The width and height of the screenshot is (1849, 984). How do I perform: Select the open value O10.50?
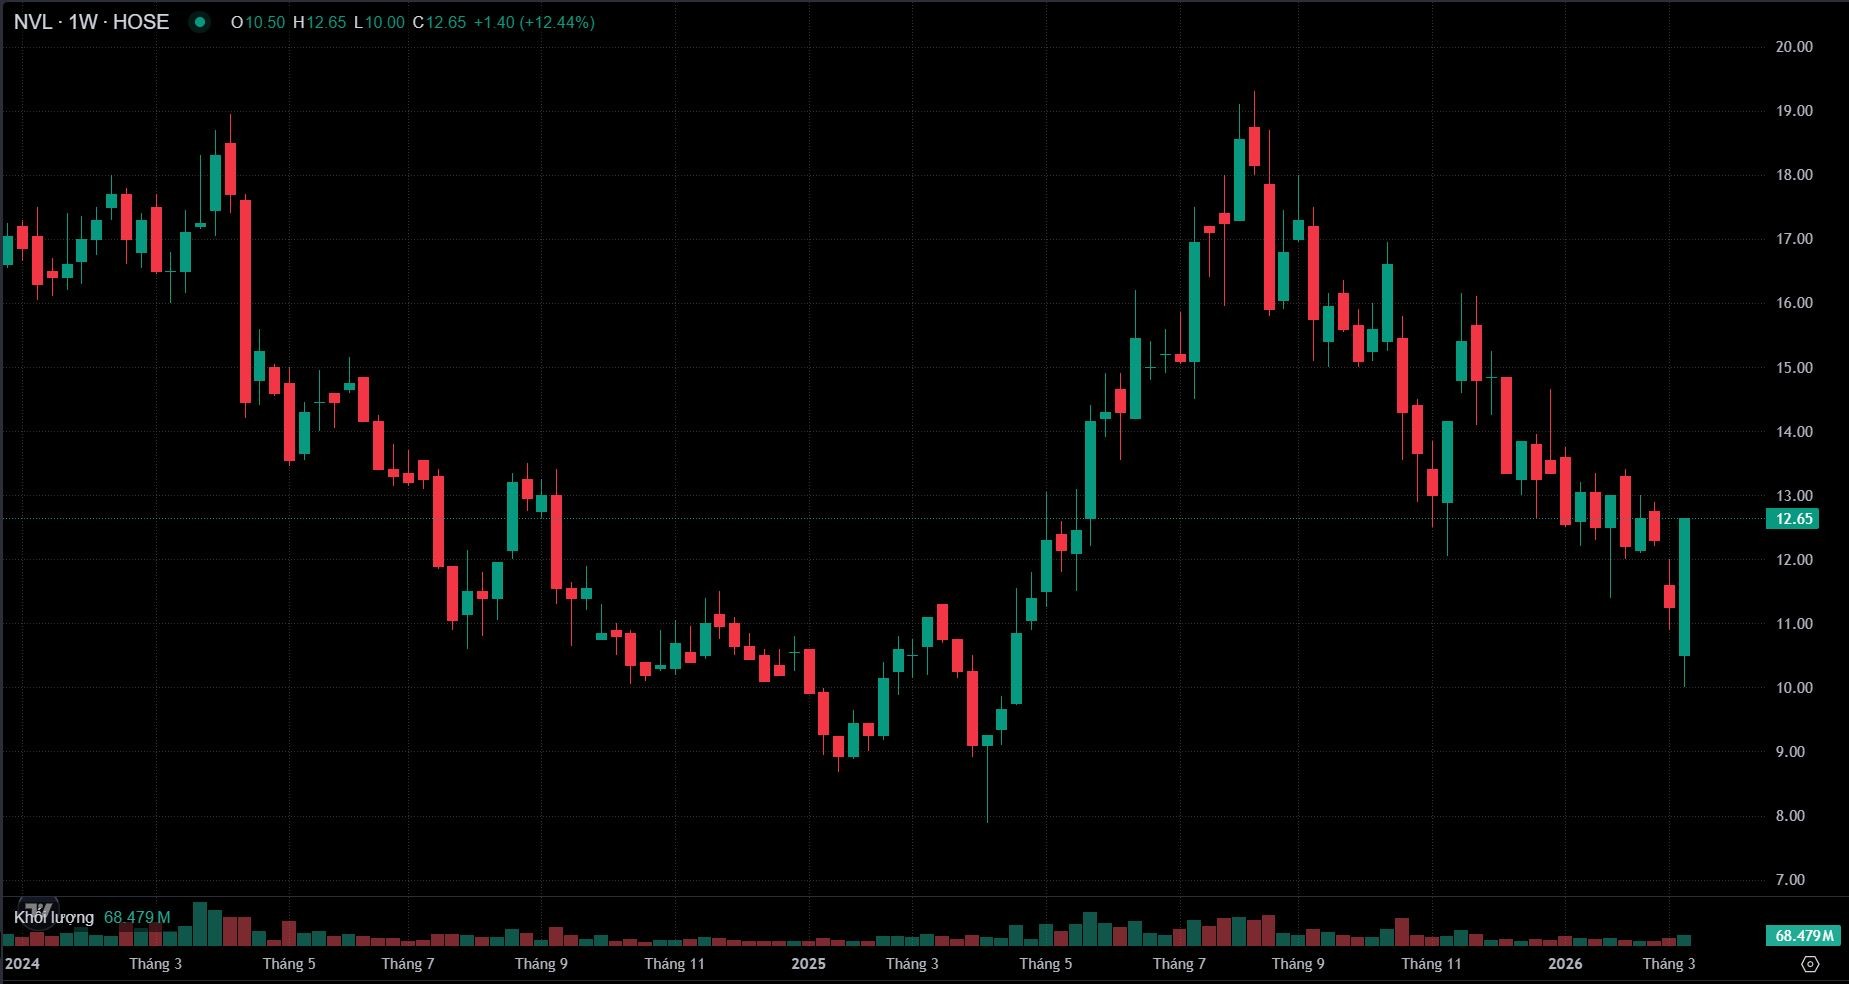pos(258,22)
